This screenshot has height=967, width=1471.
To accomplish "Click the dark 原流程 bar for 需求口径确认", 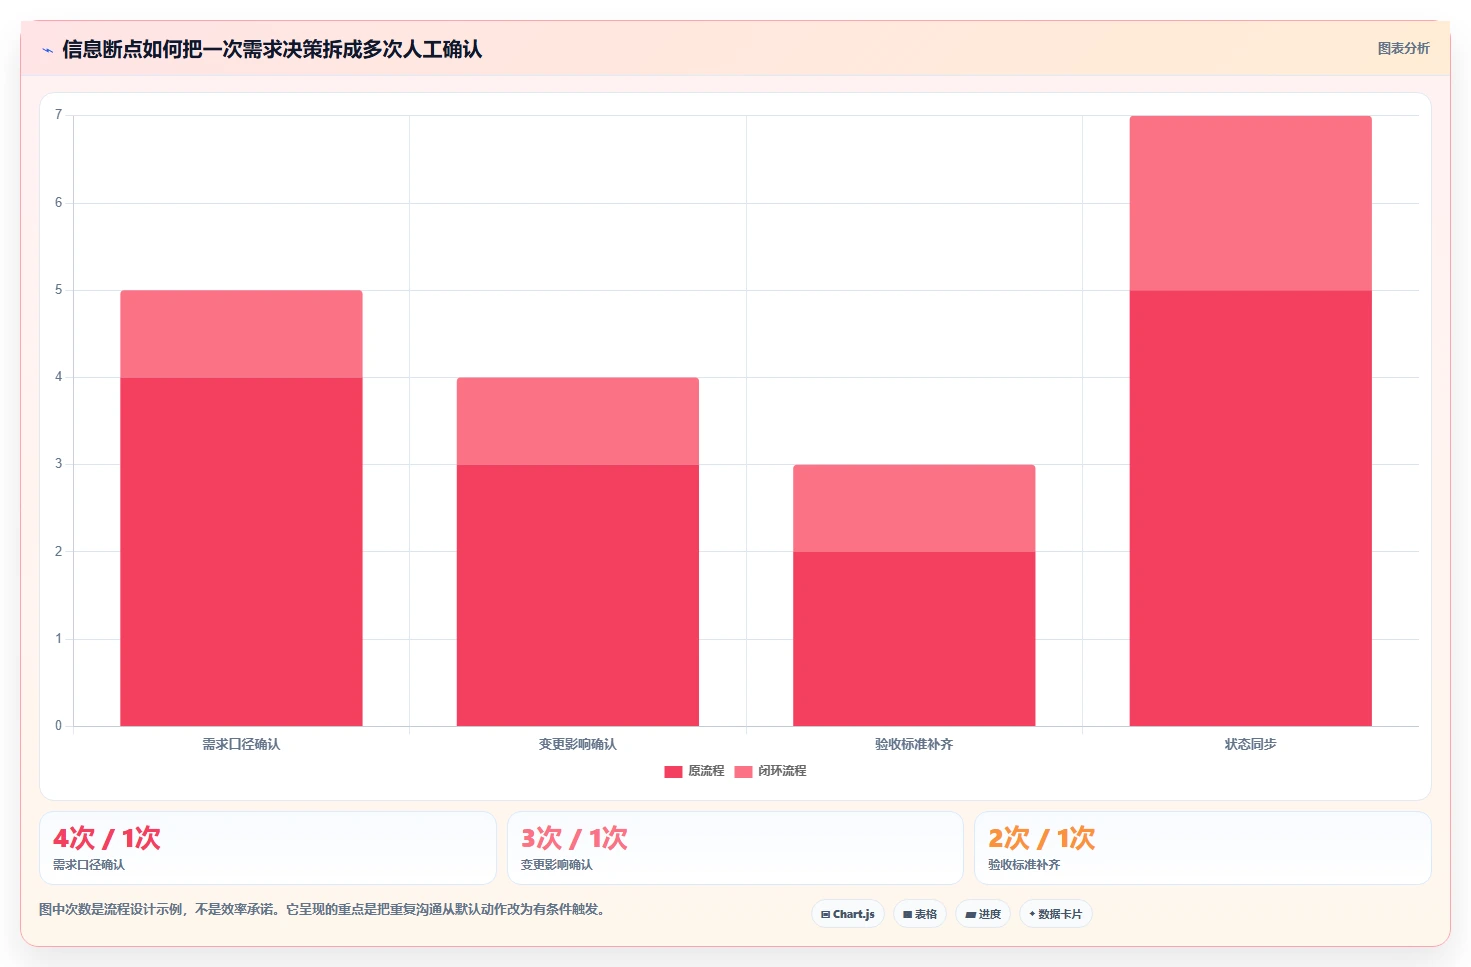I will tap(241, 552).
